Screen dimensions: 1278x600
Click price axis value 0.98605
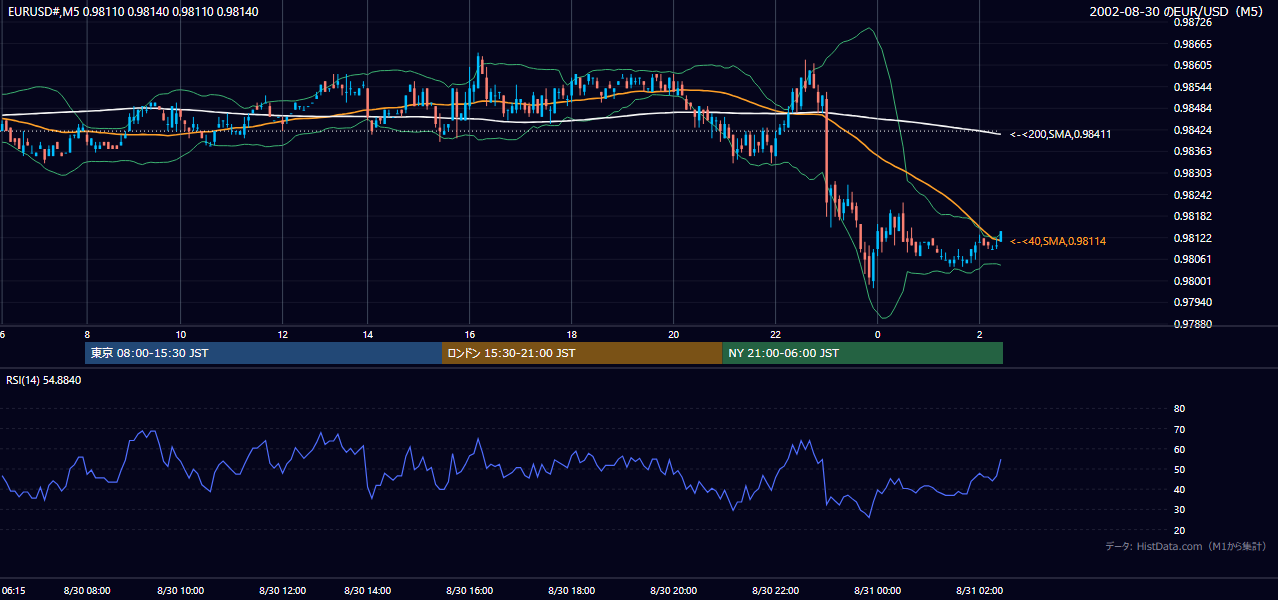(1192, 65)
